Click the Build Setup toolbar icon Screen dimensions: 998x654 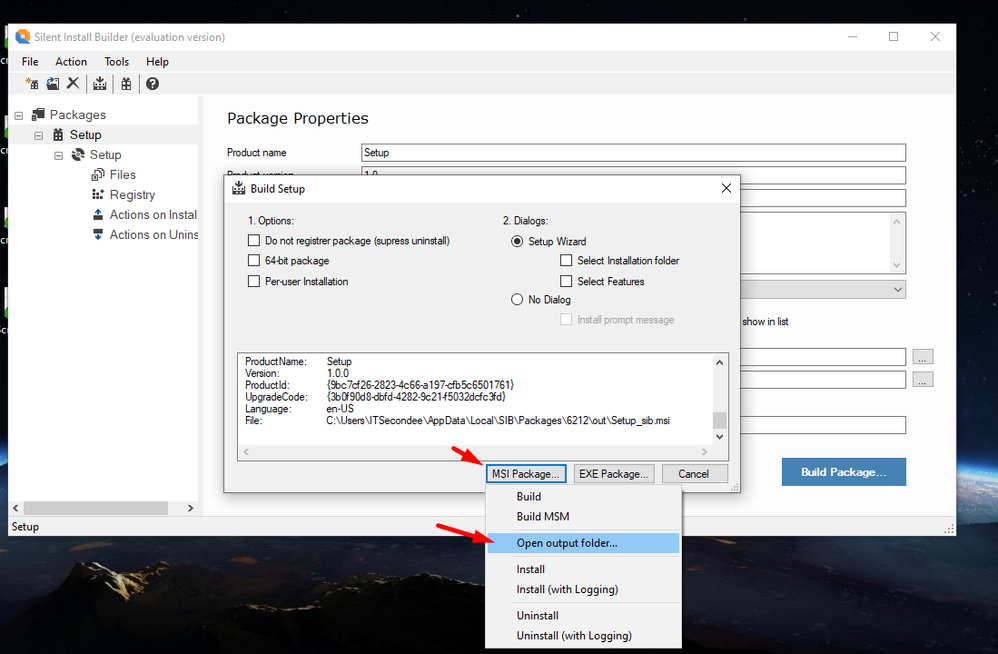[x=100, y=83]
